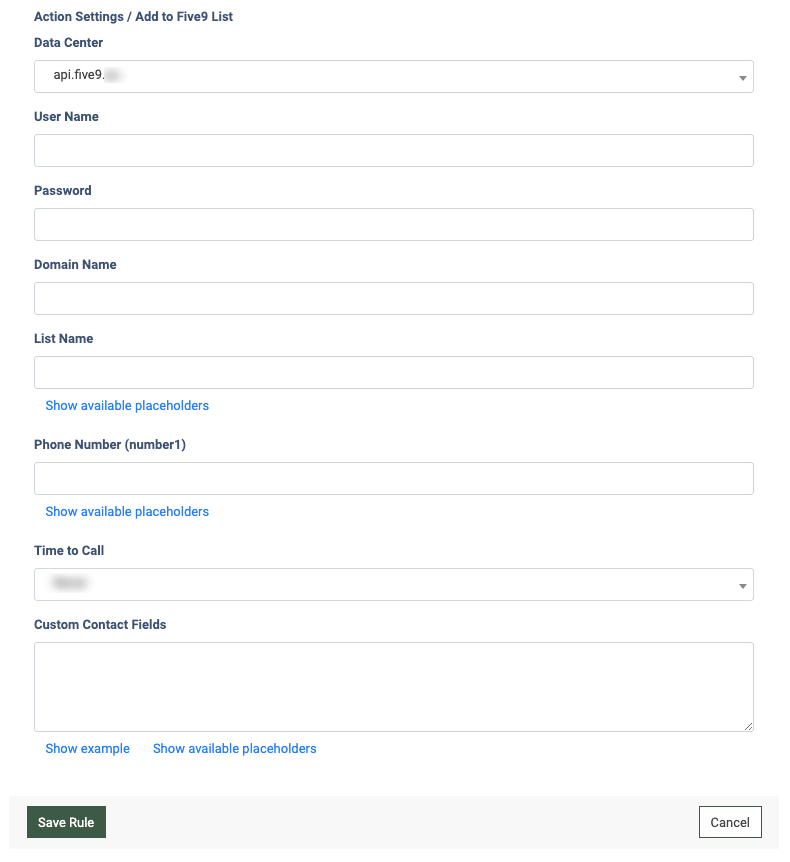
Task: Show available placeholders under List Name
Action: pyautogui.click(x=127, y=406)
